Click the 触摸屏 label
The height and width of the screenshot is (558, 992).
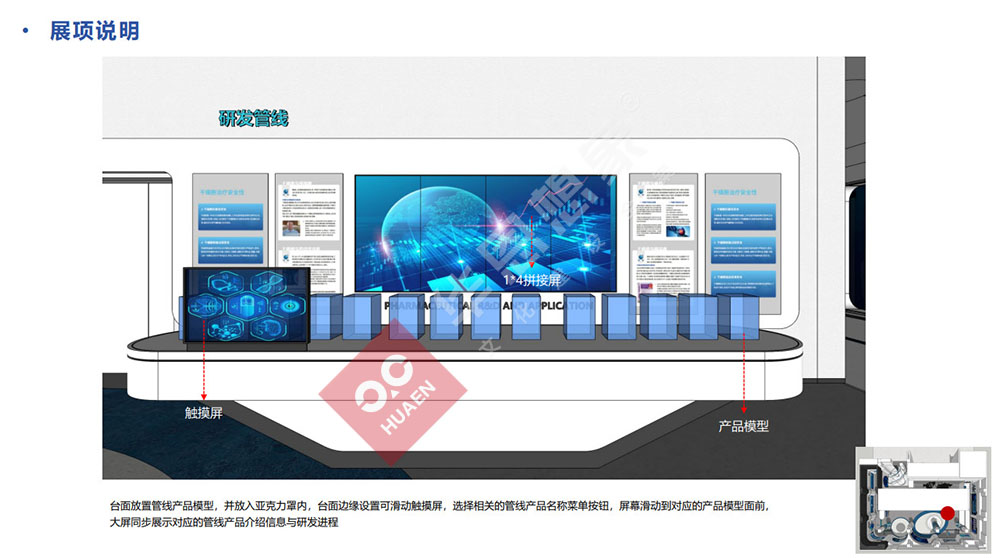204,412
